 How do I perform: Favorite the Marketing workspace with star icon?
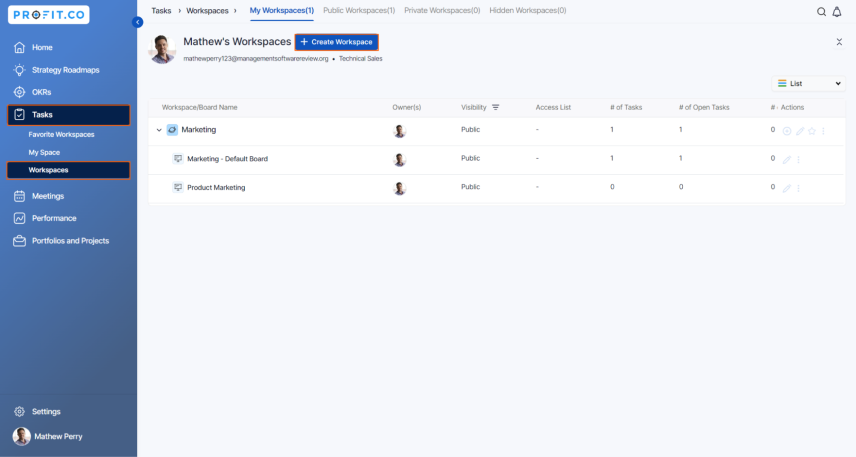(x=812, y=131)
